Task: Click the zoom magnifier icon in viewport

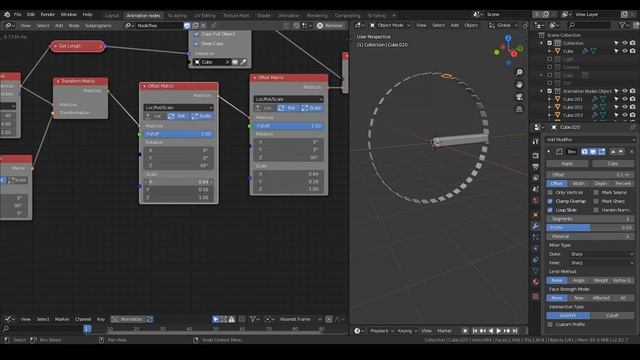Action: click(x=519, y=72)
